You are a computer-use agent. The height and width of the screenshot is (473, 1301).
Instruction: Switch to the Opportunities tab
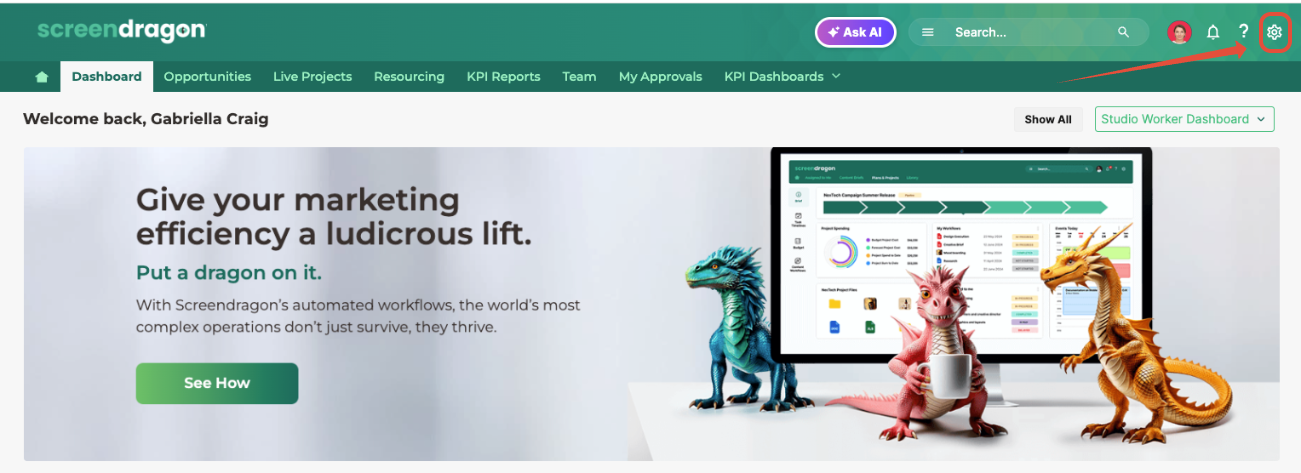pyautogui.click(x=207, y=76)
